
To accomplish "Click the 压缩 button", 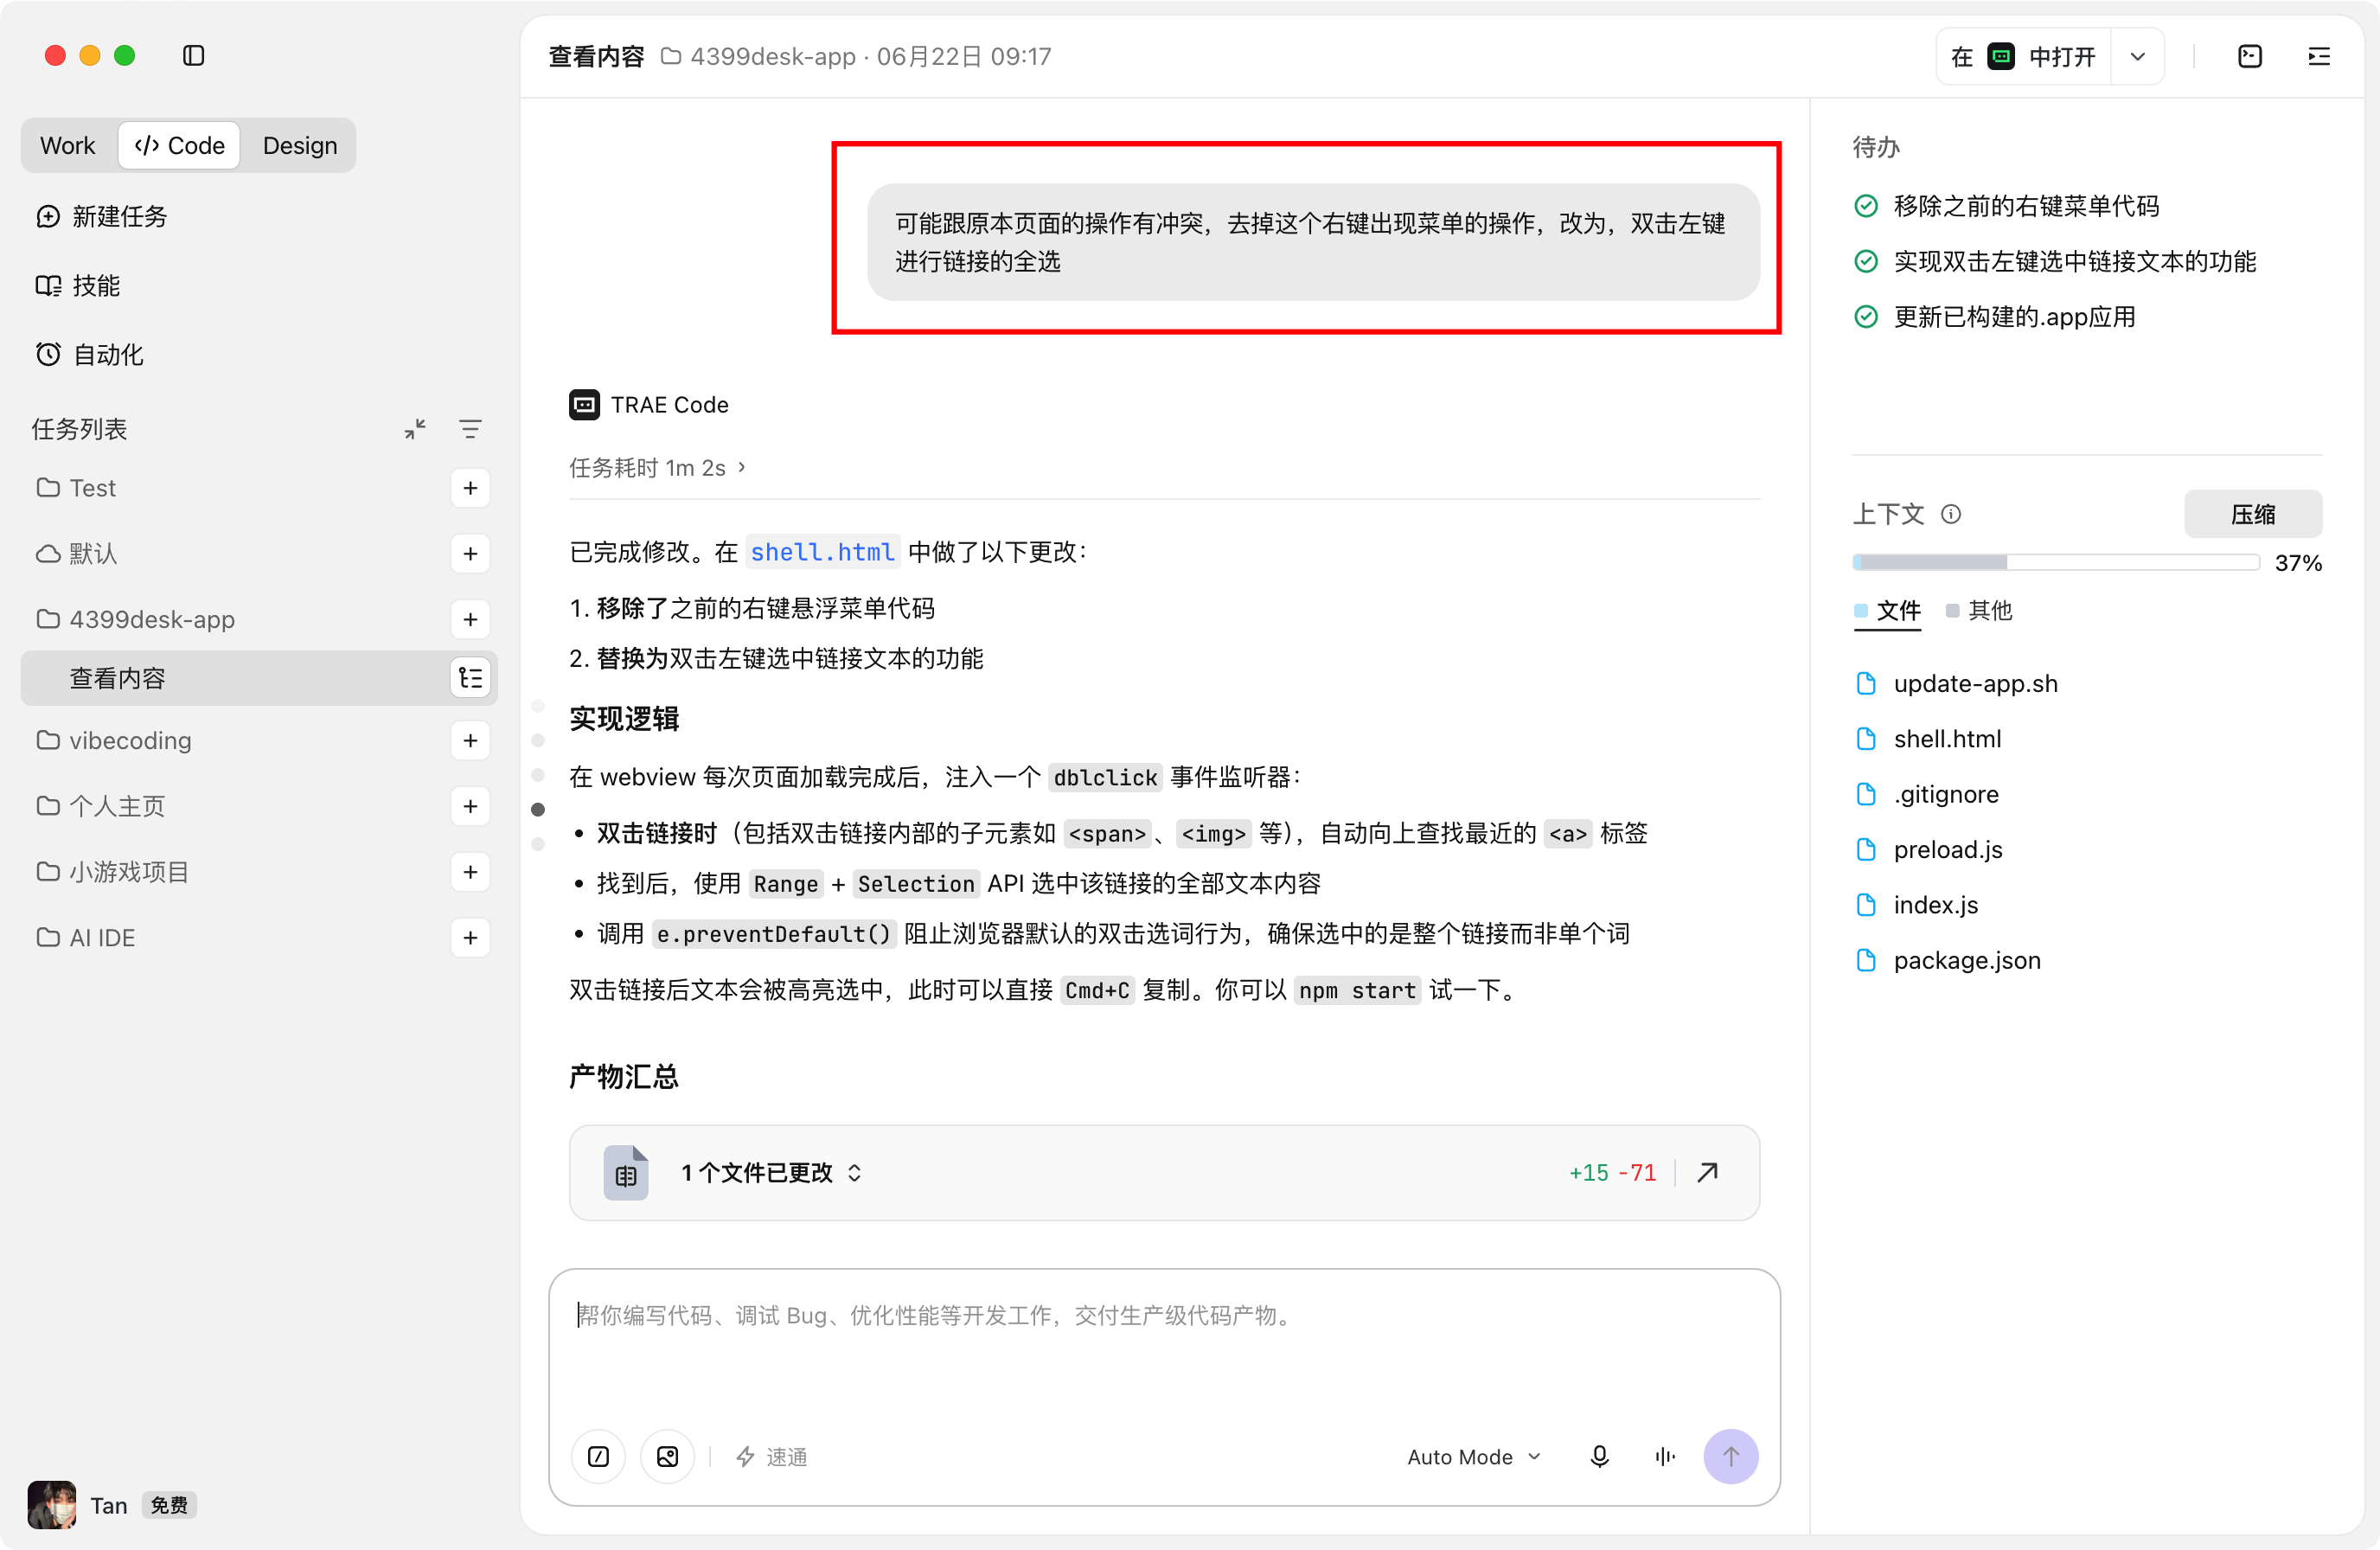I will coord(2252,514).
